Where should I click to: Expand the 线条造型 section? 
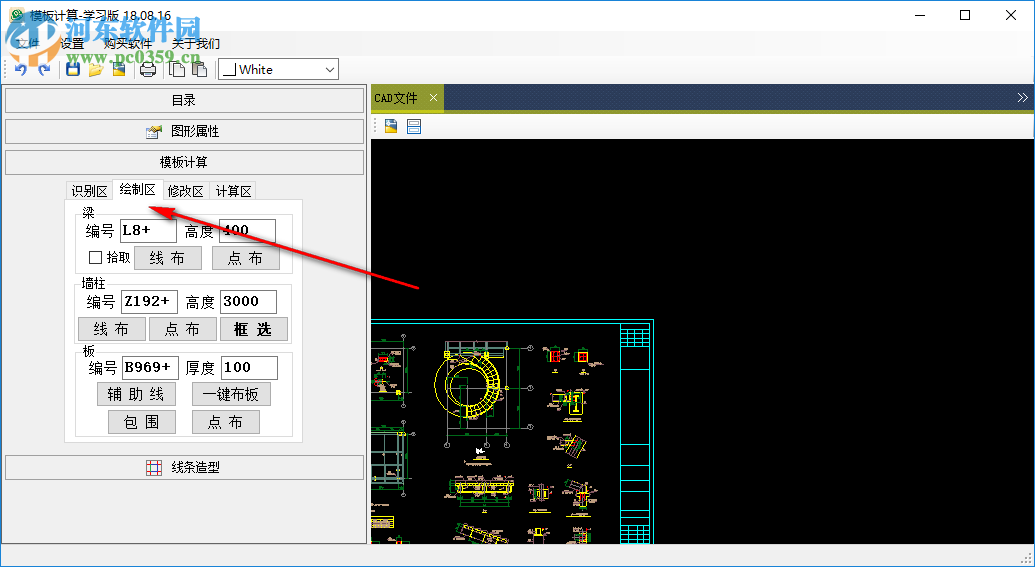[184, 467]
